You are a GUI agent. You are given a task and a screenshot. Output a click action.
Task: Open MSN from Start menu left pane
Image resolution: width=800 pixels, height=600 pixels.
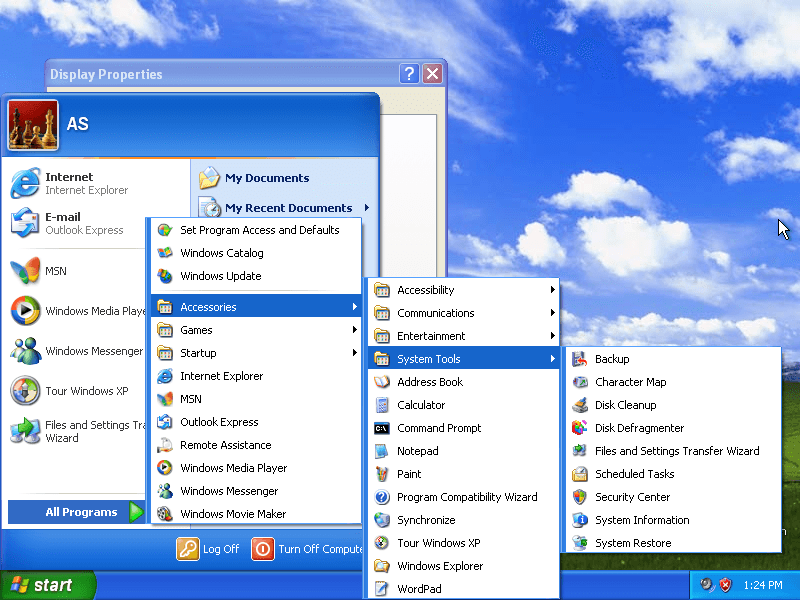(x=77, y=270)
